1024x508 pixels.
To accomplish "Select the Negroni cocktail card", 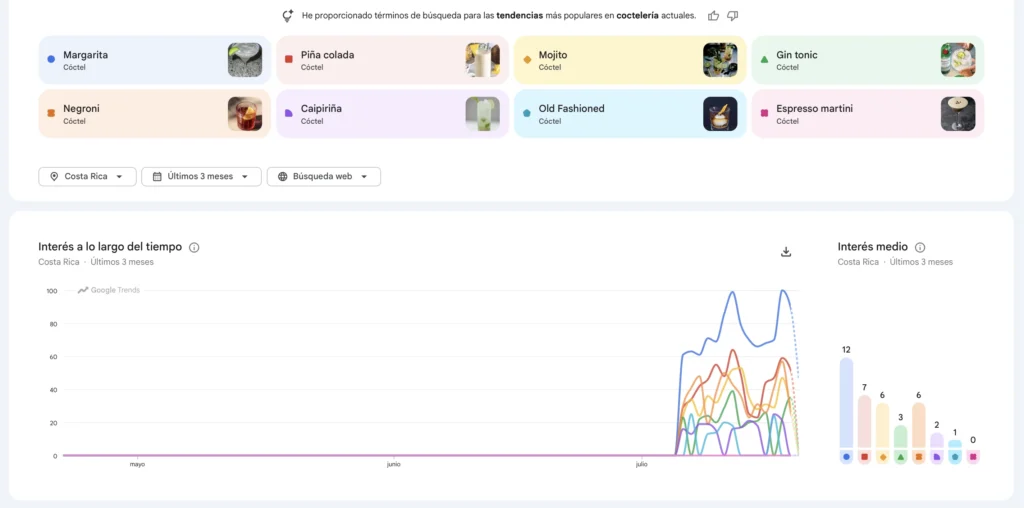I will point(155,114).
